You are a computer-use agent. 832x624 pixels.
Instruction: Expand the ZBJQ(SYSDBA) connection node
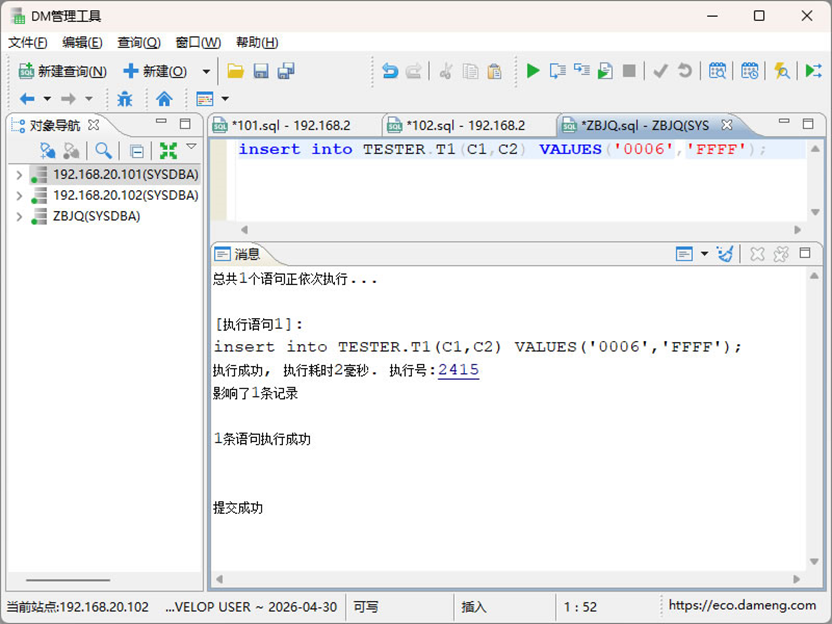[x=20, y=215]
